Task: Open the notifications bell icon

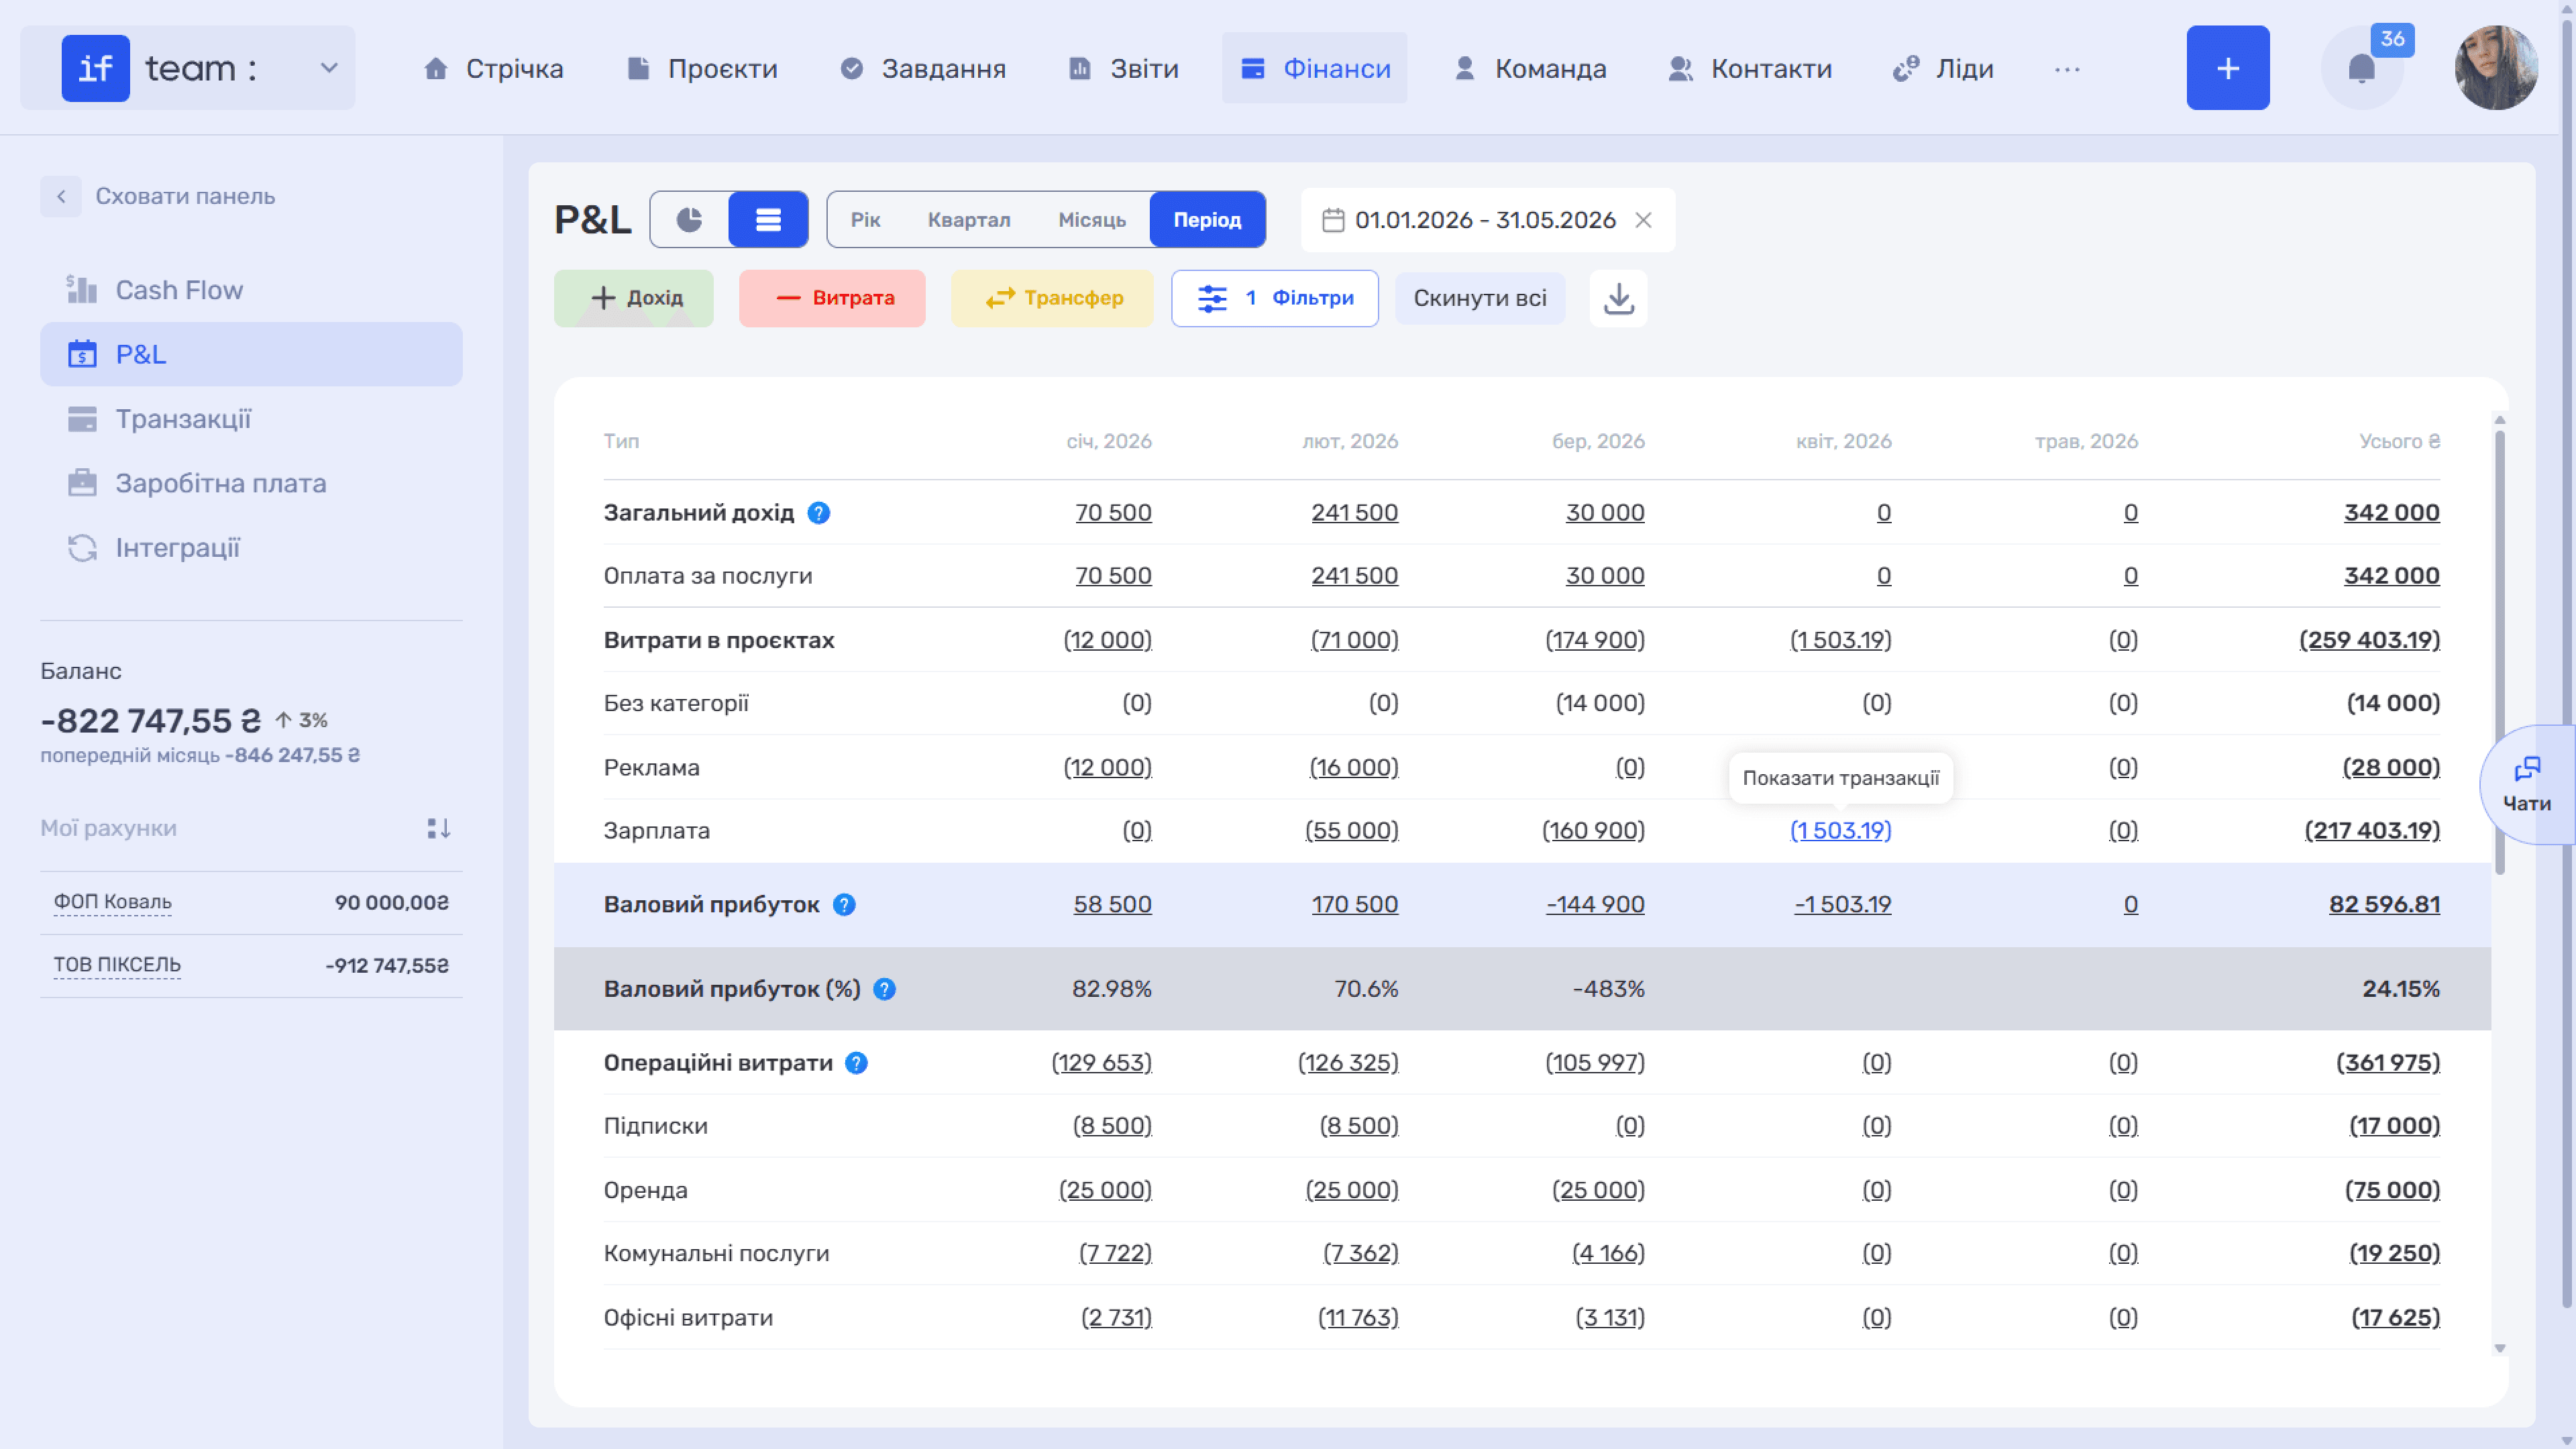Action: coord(2361,68)
